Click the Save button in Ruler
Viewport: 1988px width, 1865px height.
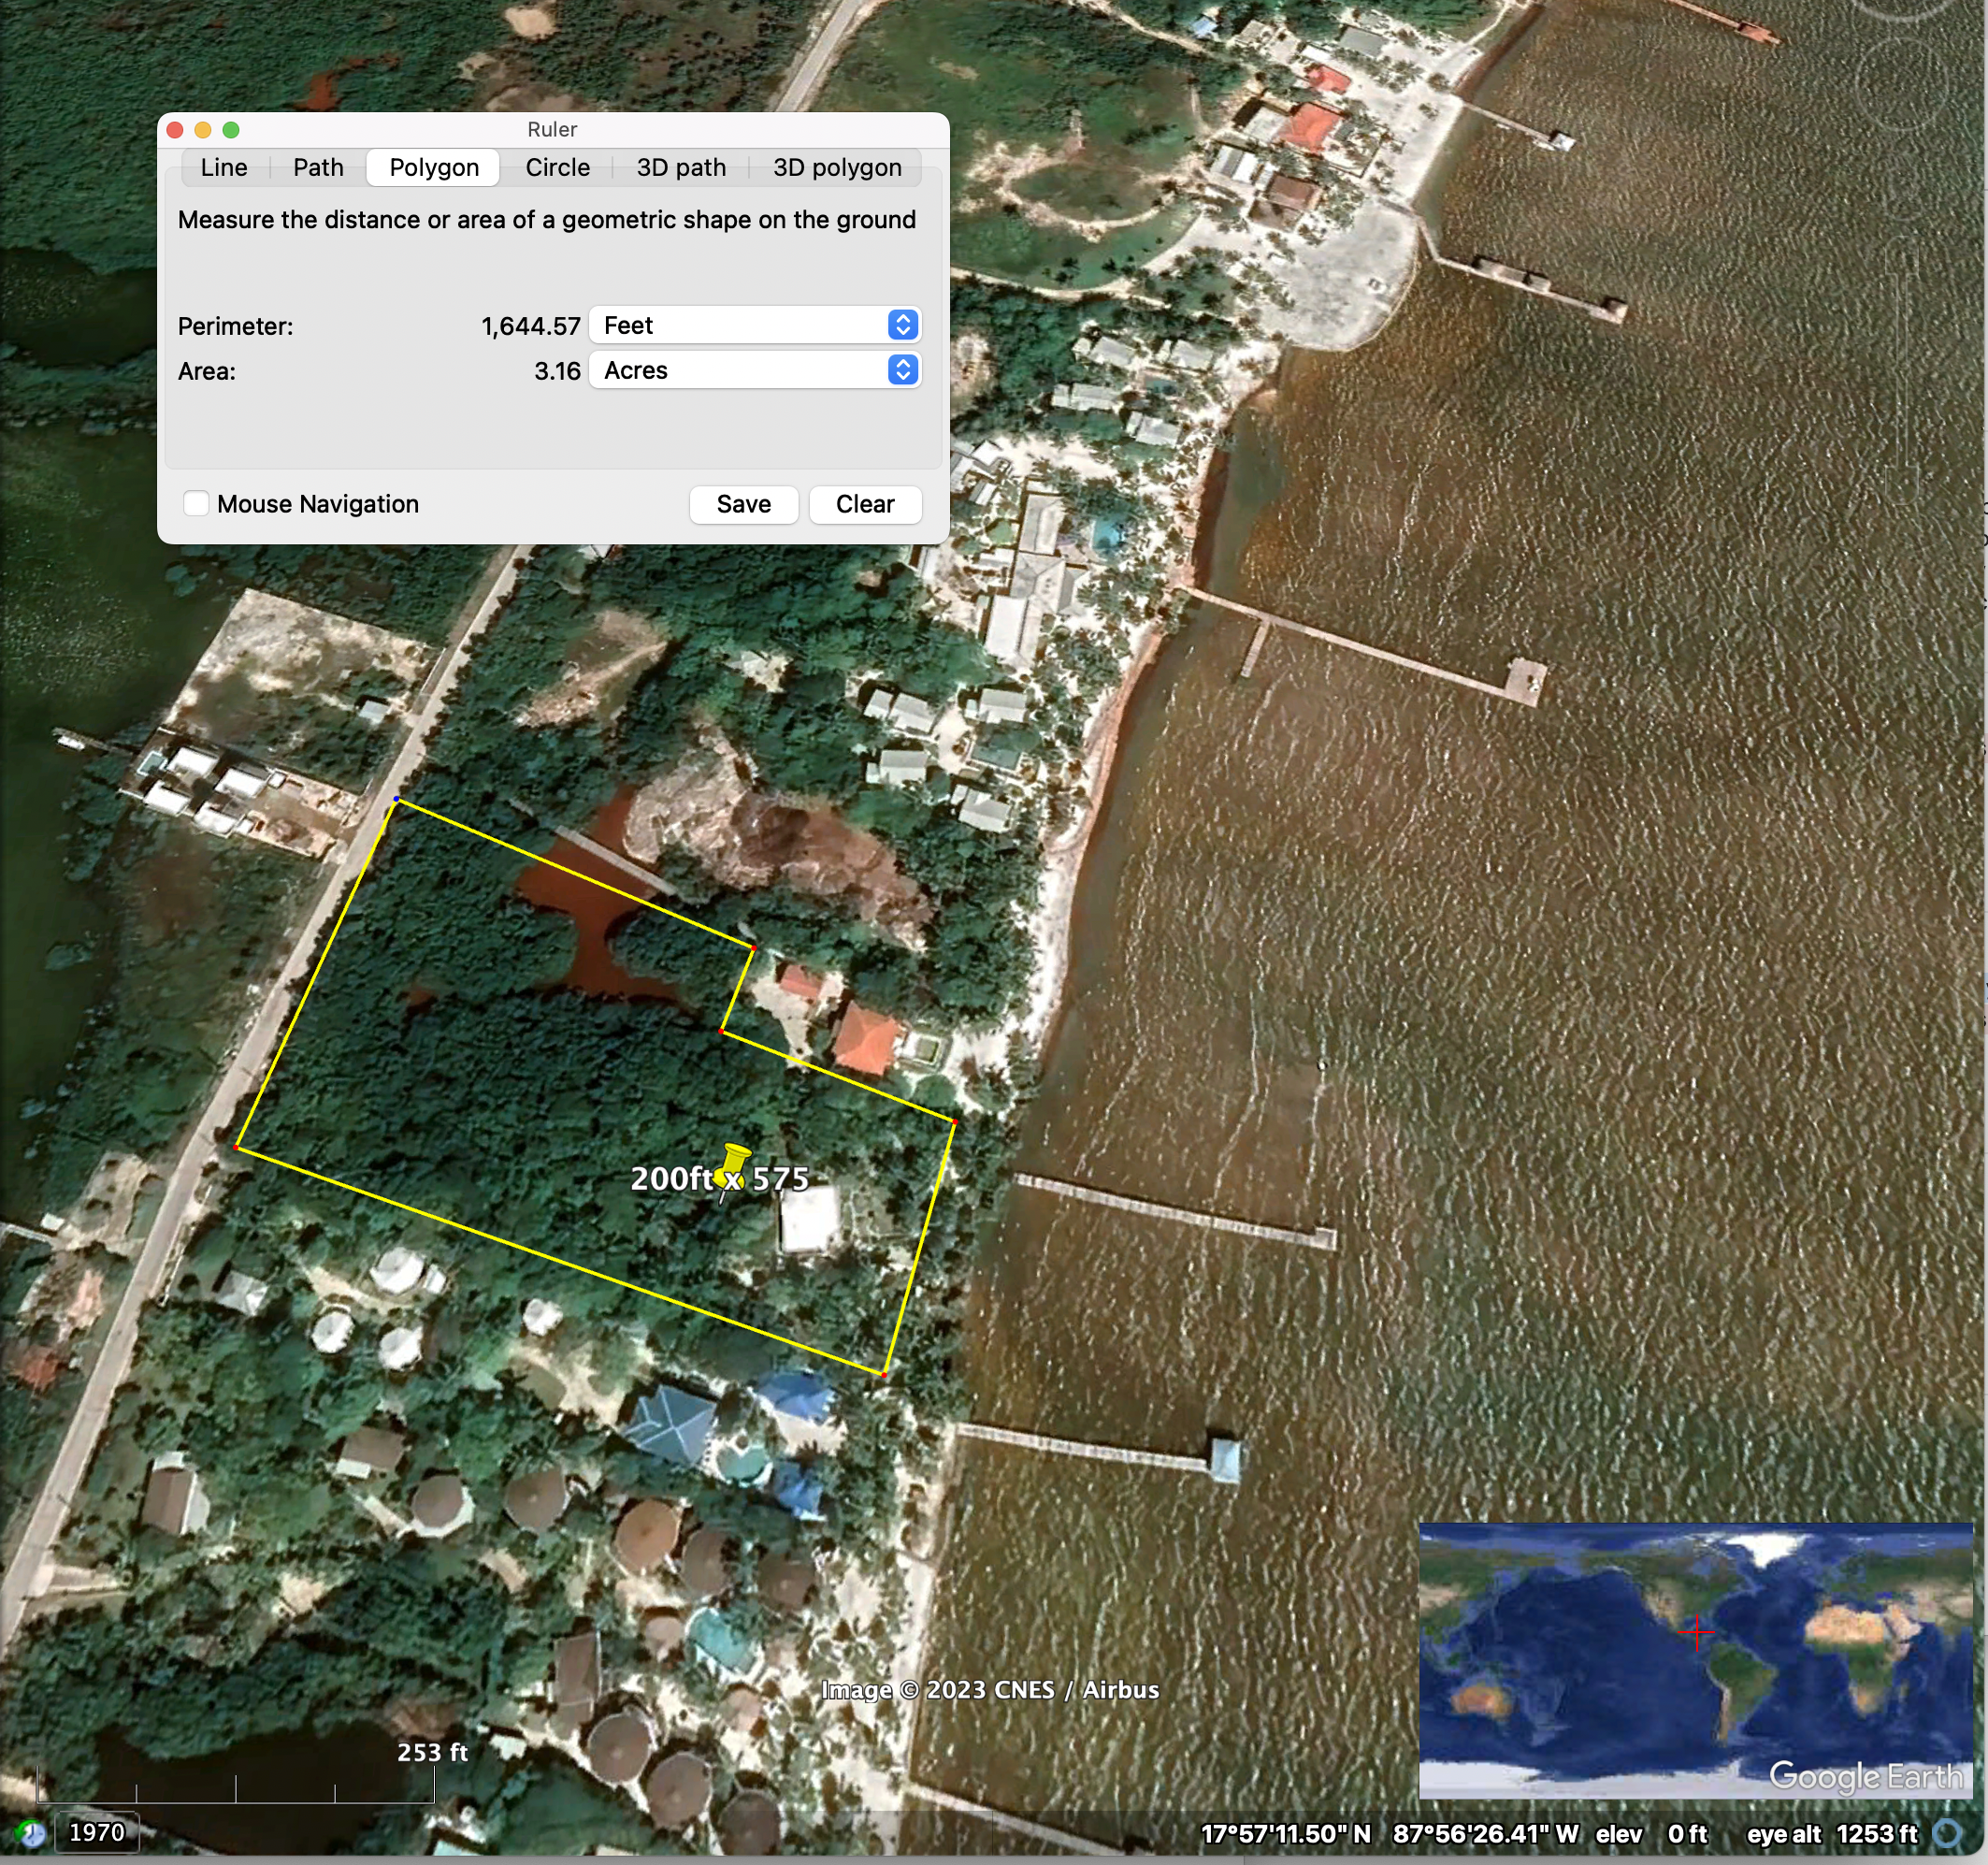pos(743,504)
